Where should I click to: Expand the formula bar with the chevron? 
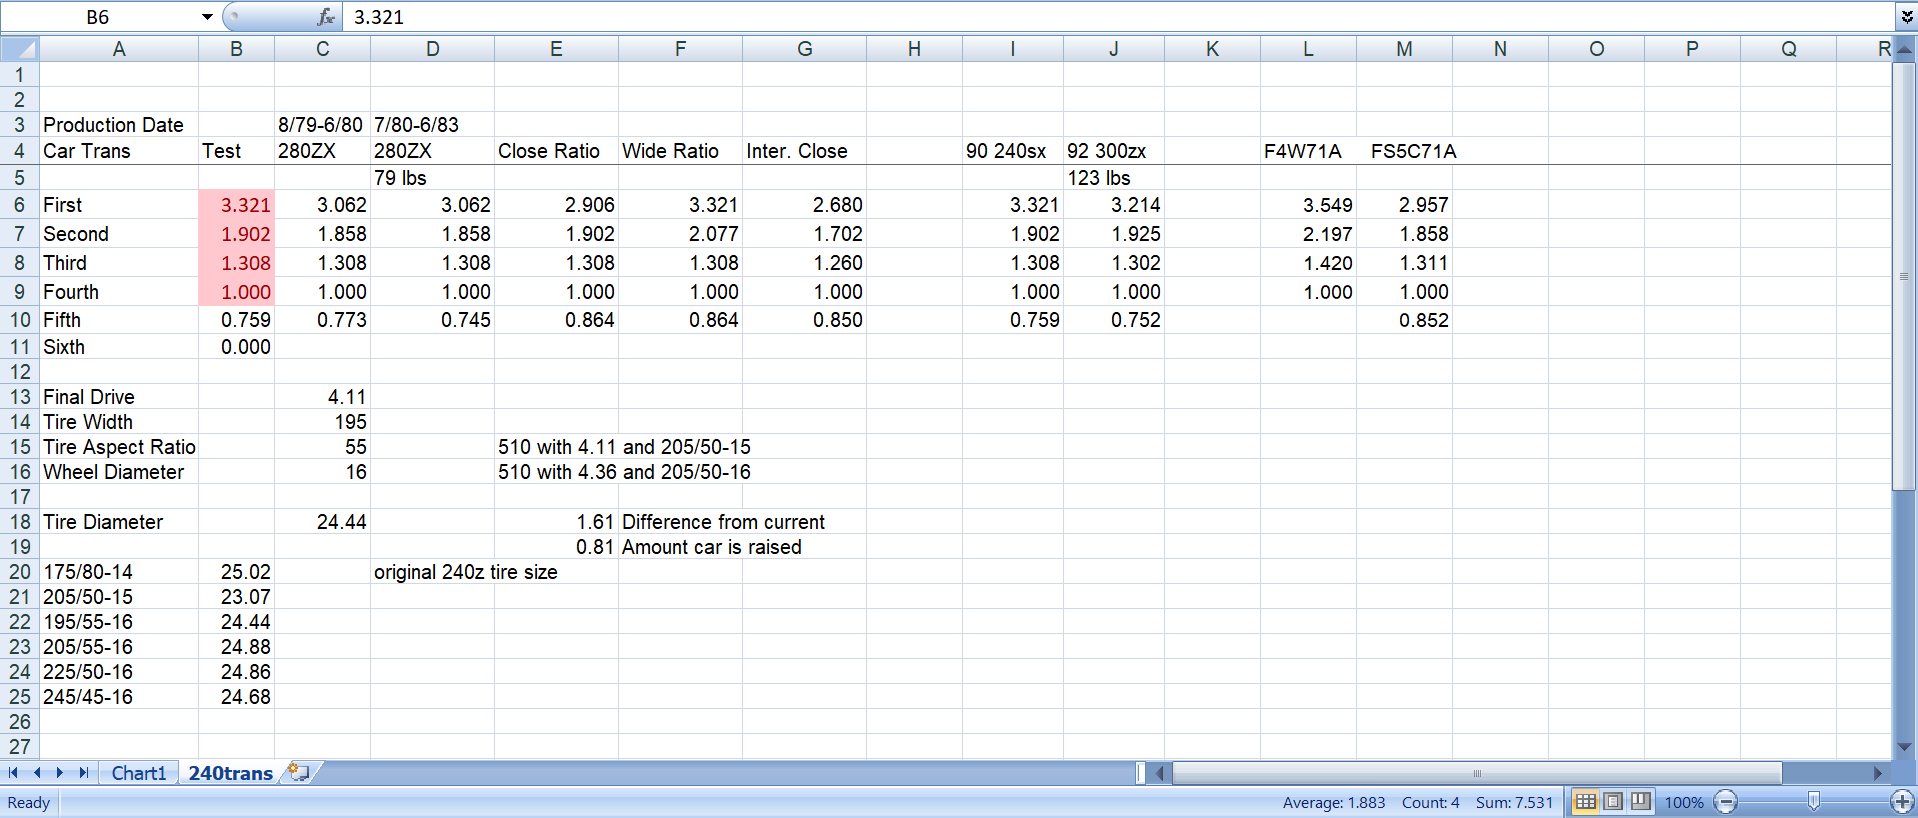click(x=1906, y=17)
